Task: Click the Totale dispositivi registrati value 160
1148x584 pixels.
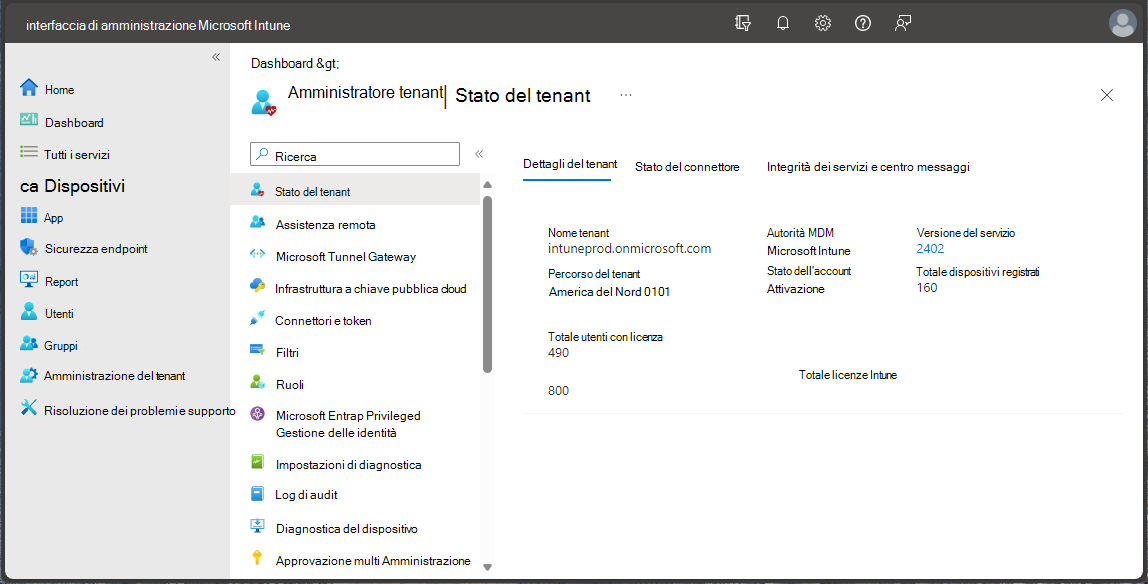Action: point(927,288)
